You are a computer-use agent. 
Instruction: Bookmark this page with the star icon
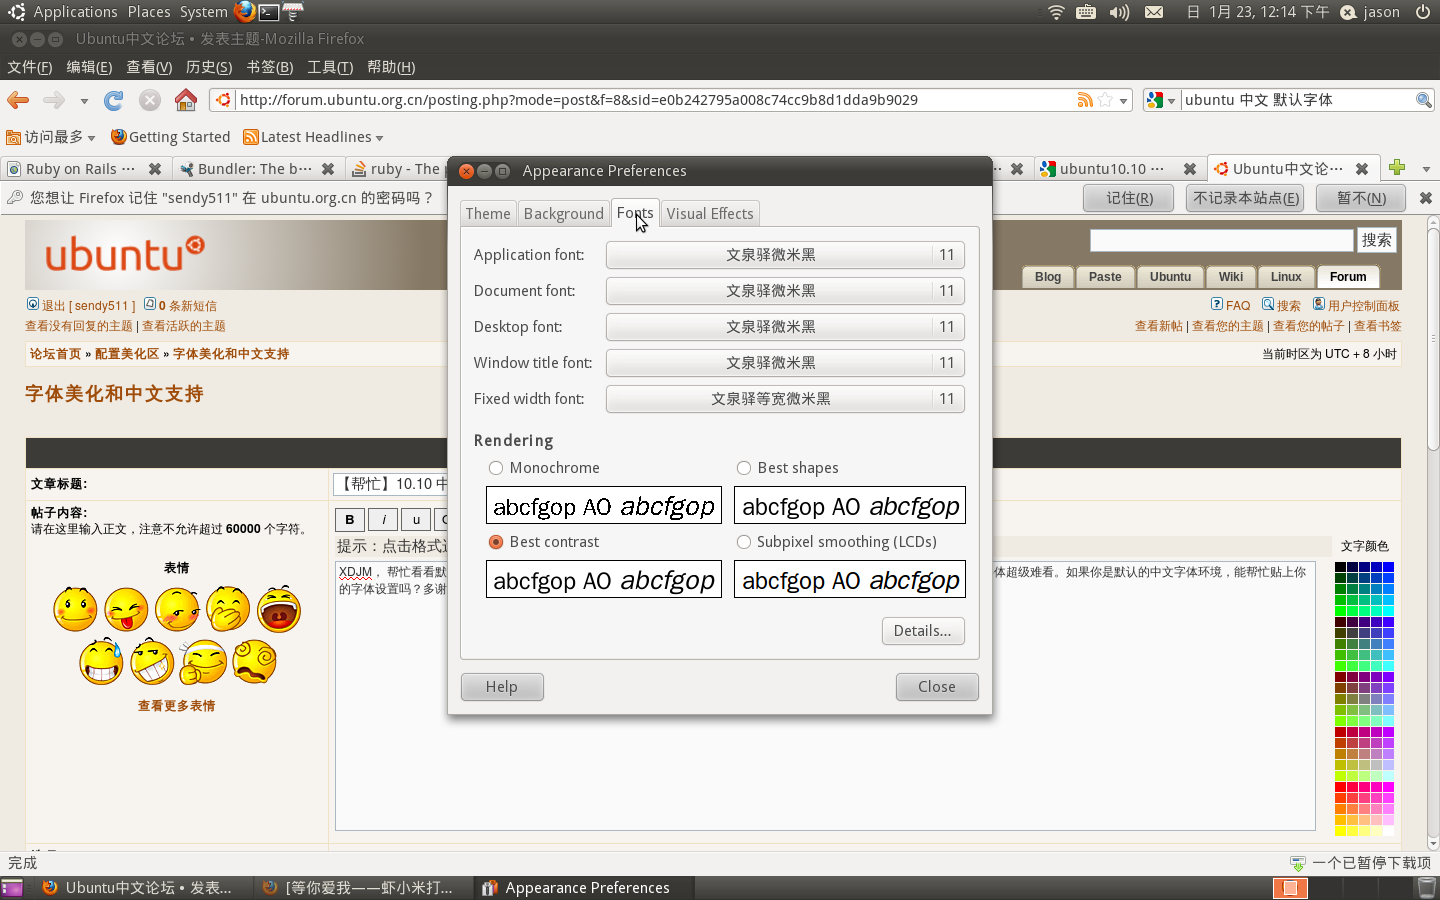(x=1105, y=100)
